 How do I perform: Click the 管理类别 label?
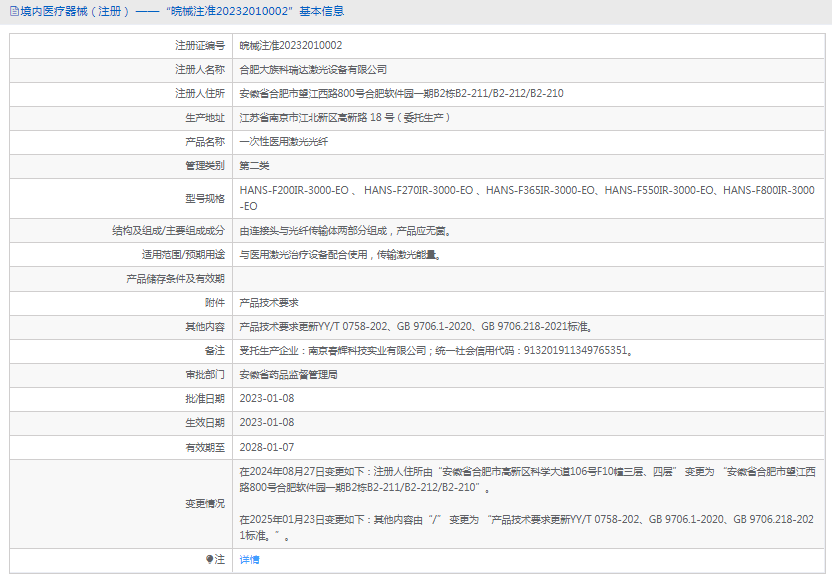[x=205, y=165]
